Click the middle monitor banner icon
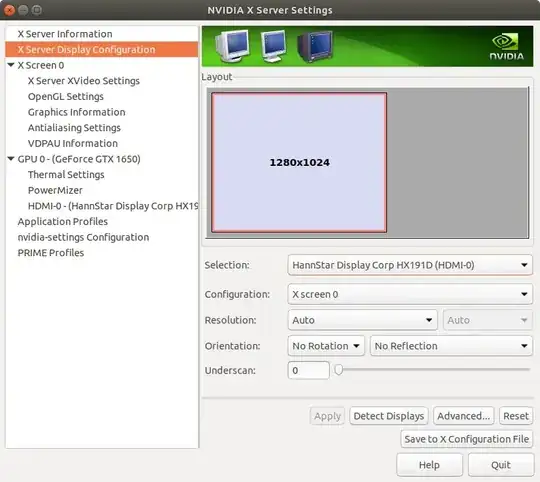540x482 pixels. pyautogui.click(x=273, y=46)
